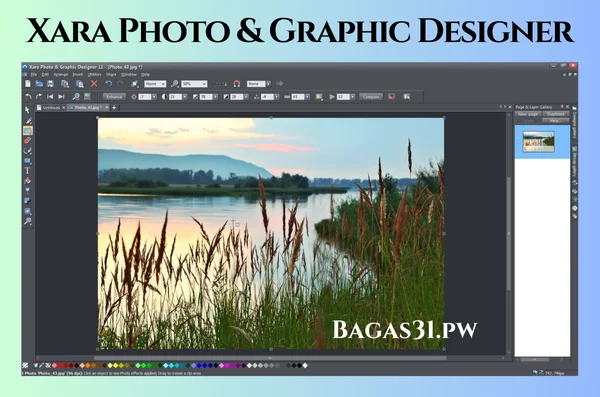Click the photo zoom magnifier in second toolbar
The height and width of the screenshot is (397, 600).
coord(76,96)
